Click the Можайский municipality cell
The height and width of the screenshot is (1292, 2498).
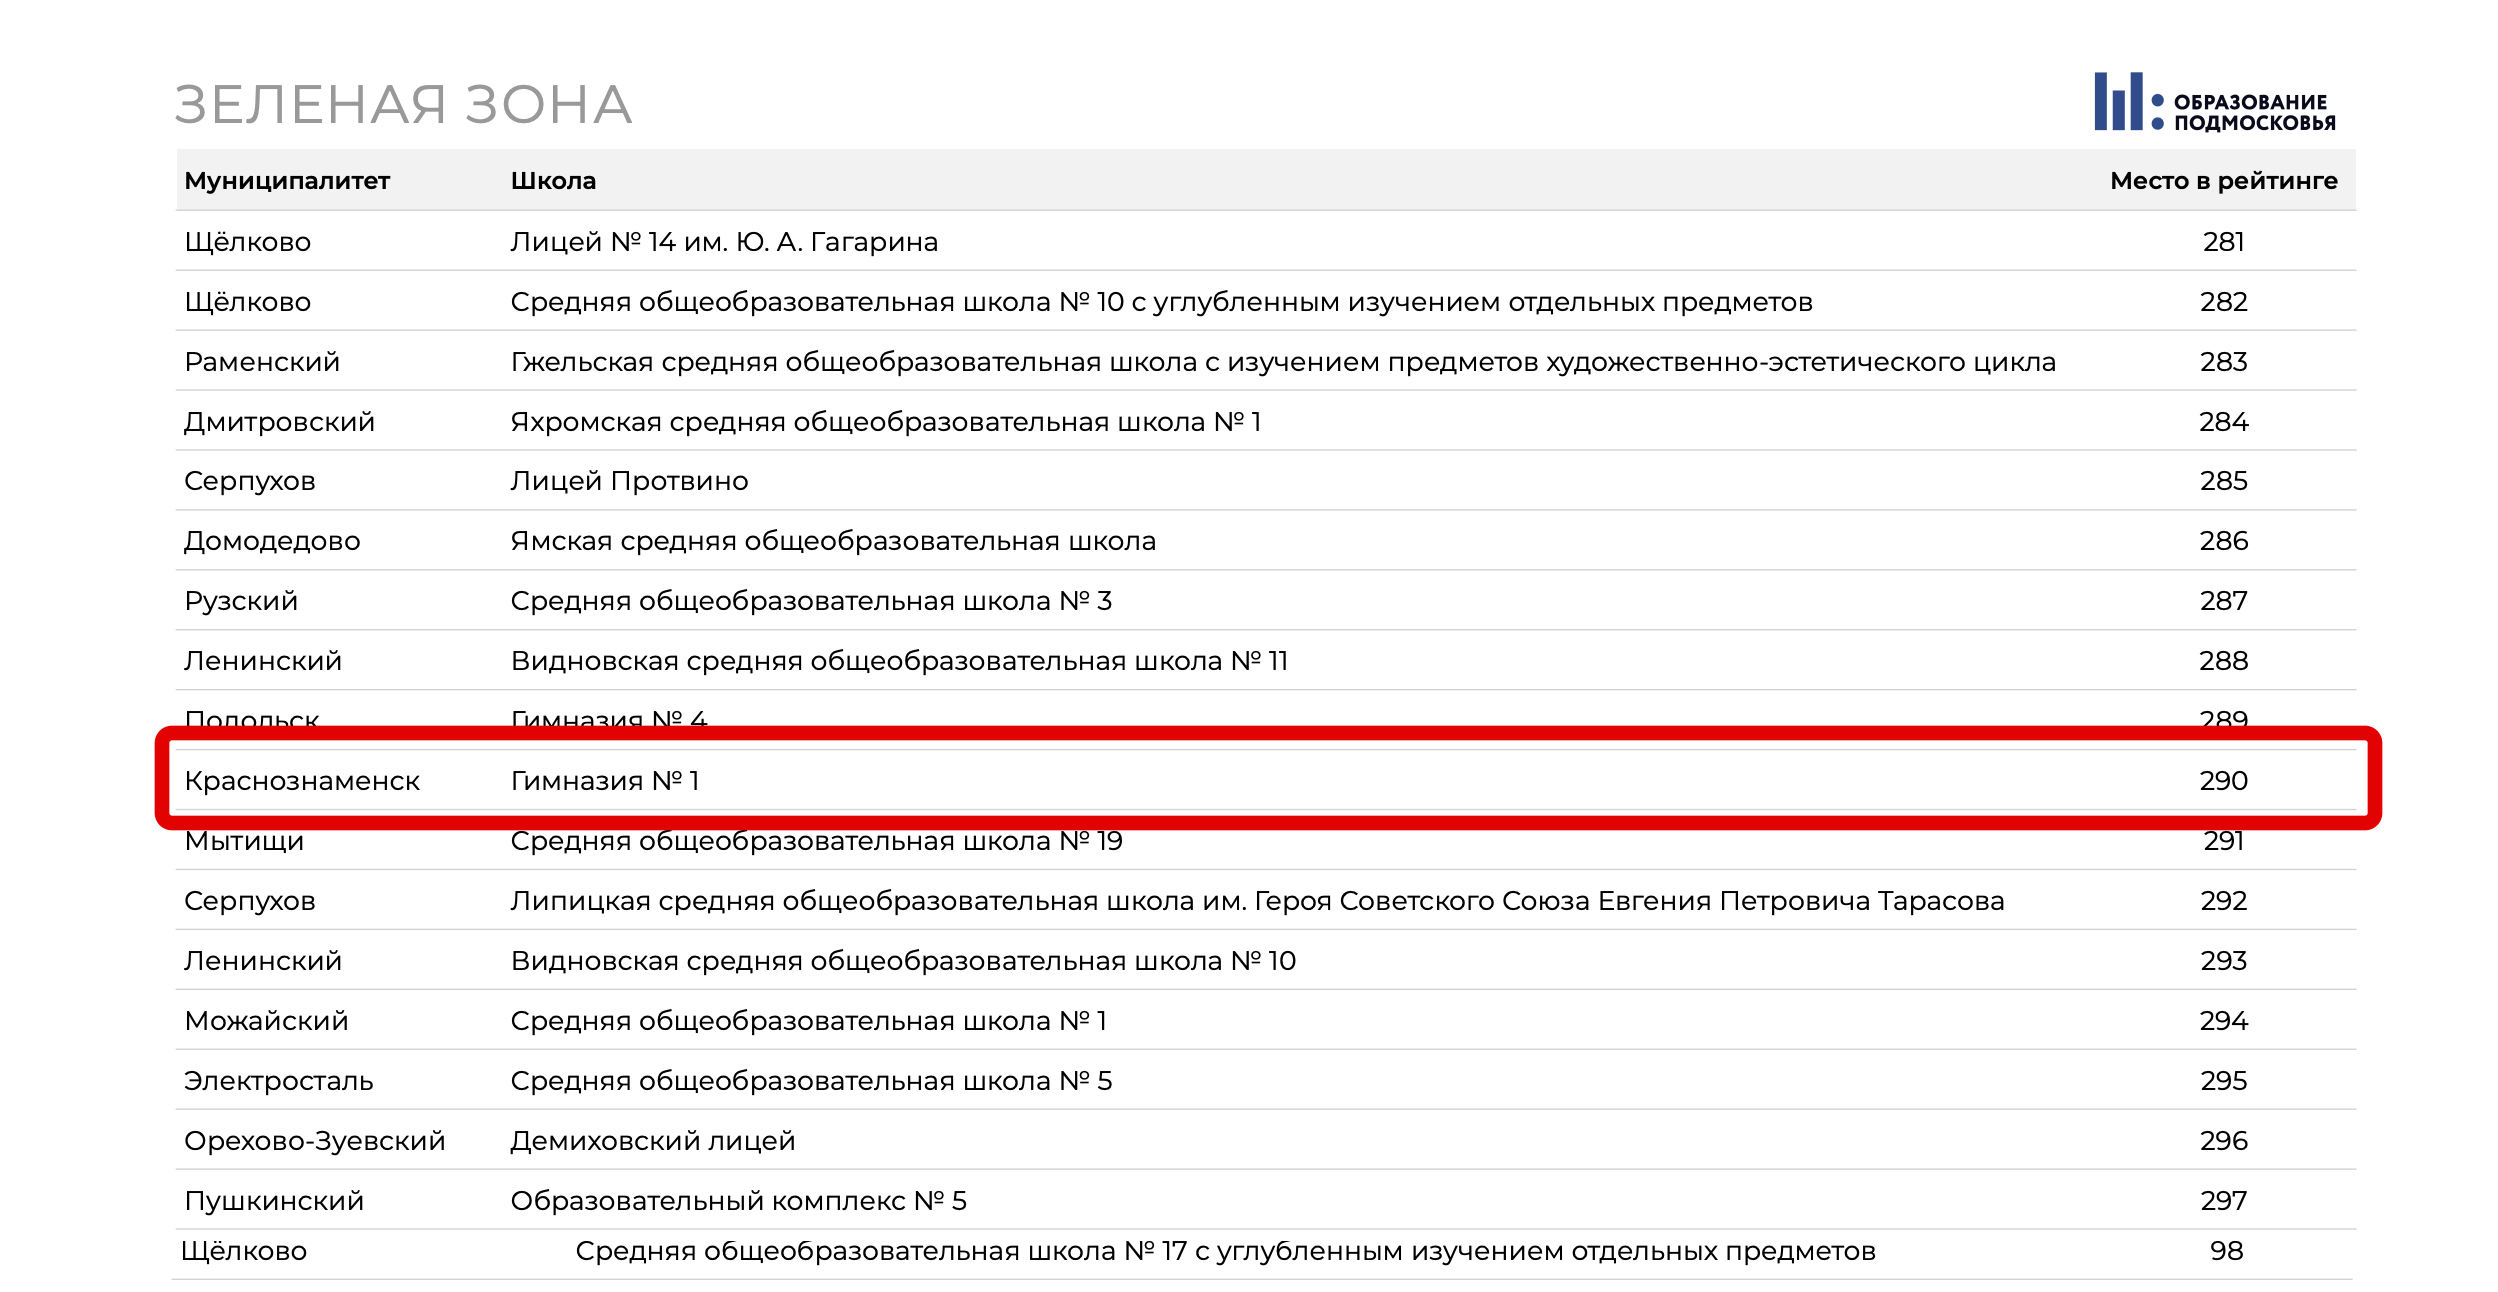tap(267, 1021)
